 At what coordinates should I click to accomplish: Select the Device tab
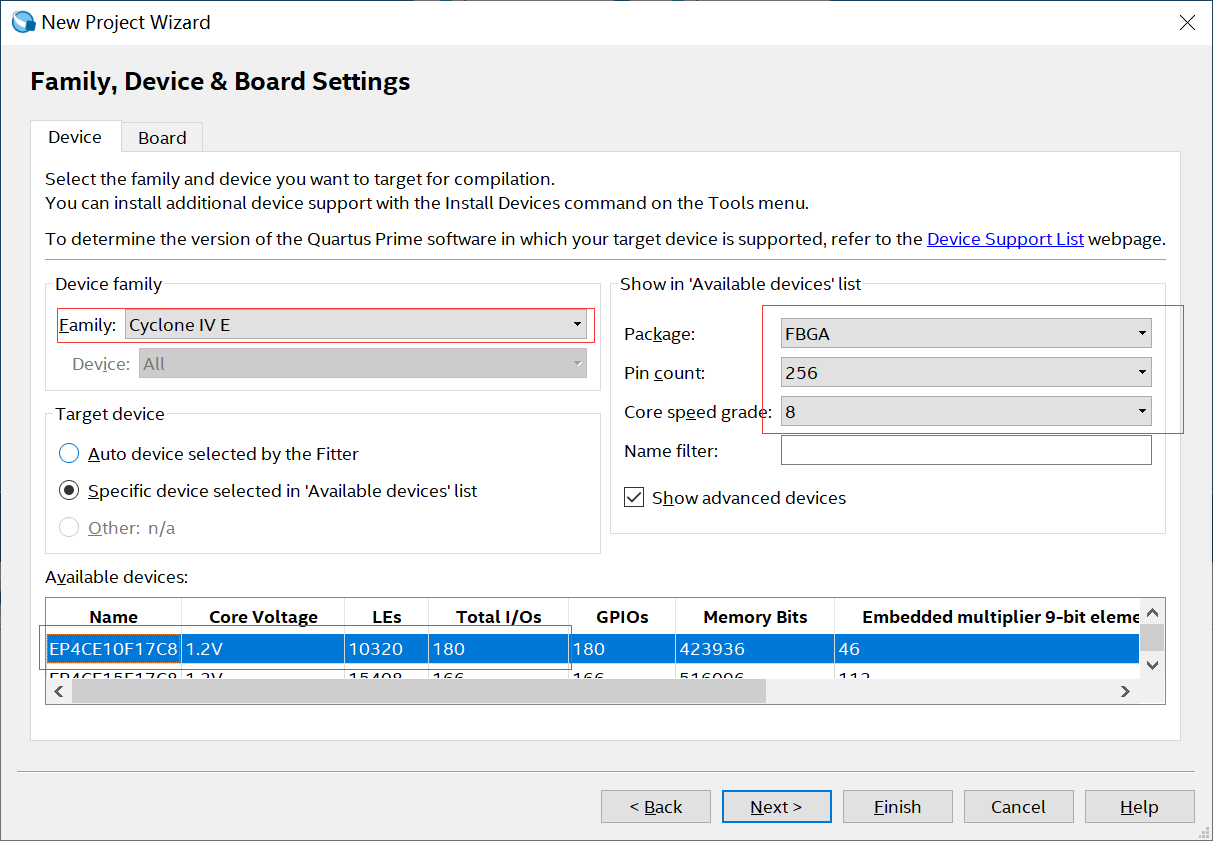75,137
